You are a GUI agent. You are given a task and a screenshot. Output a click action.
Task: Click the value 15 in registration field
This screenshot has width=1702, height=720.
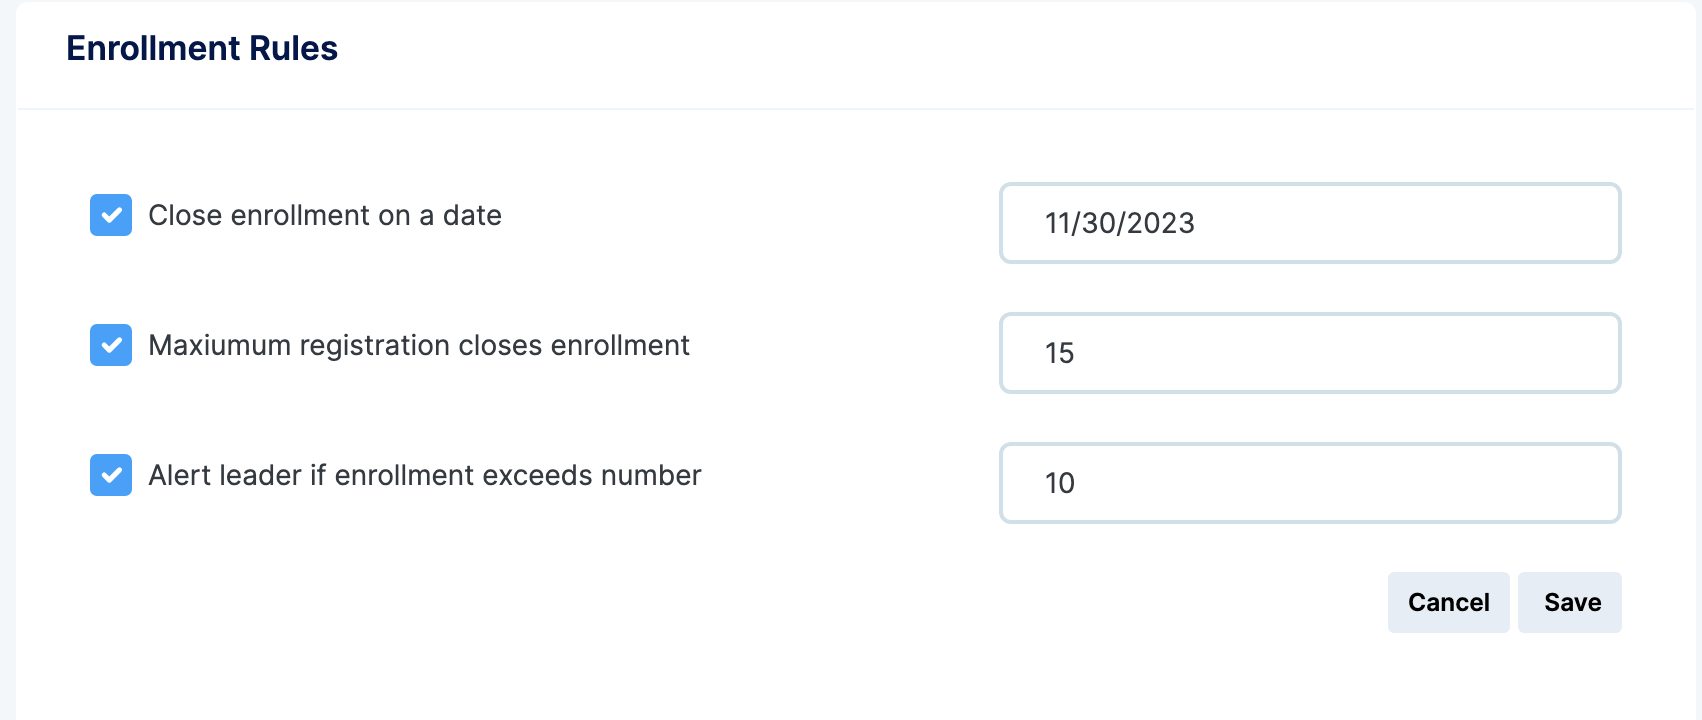click(x=1060, y=353)
